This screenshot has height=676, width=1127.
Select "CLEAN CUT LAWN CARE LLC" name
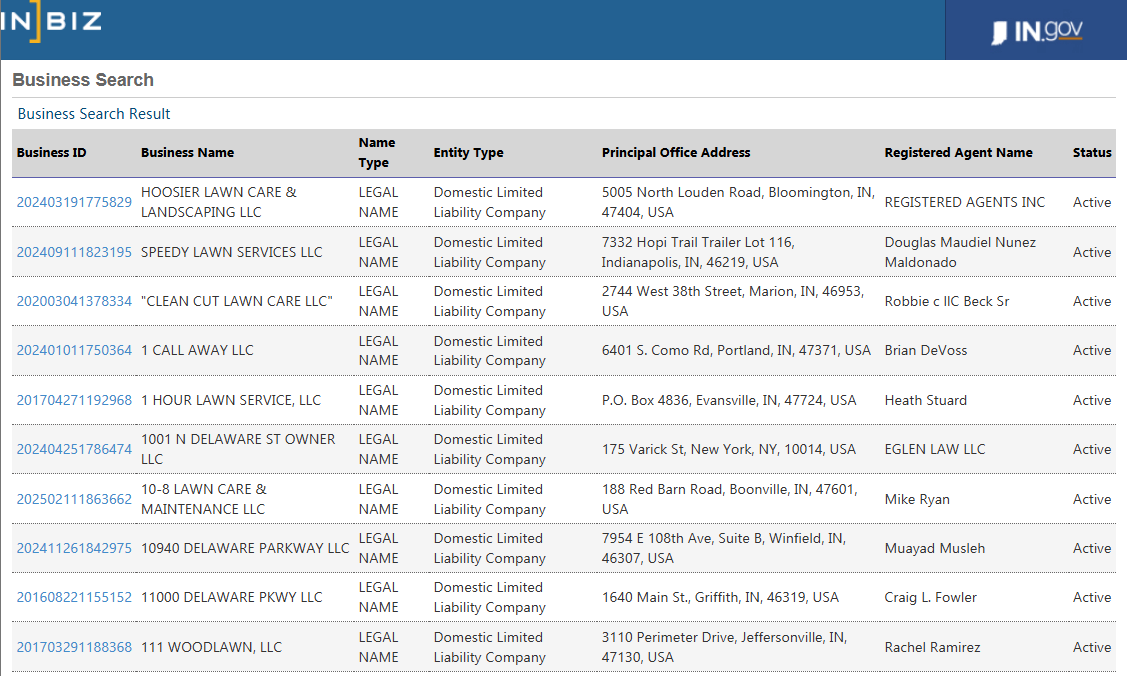pyautogui.click(x=236, y=301)
